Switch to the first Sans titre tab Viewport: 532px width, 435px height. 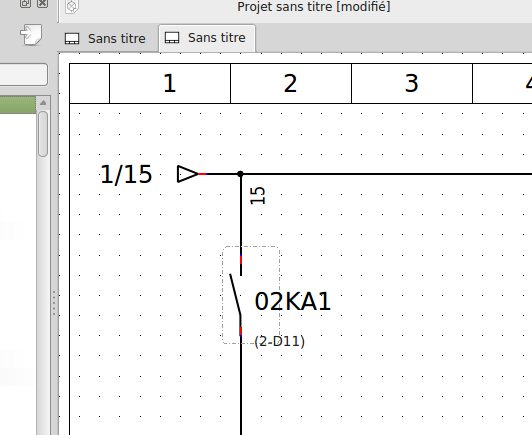(x=105, y=38)
